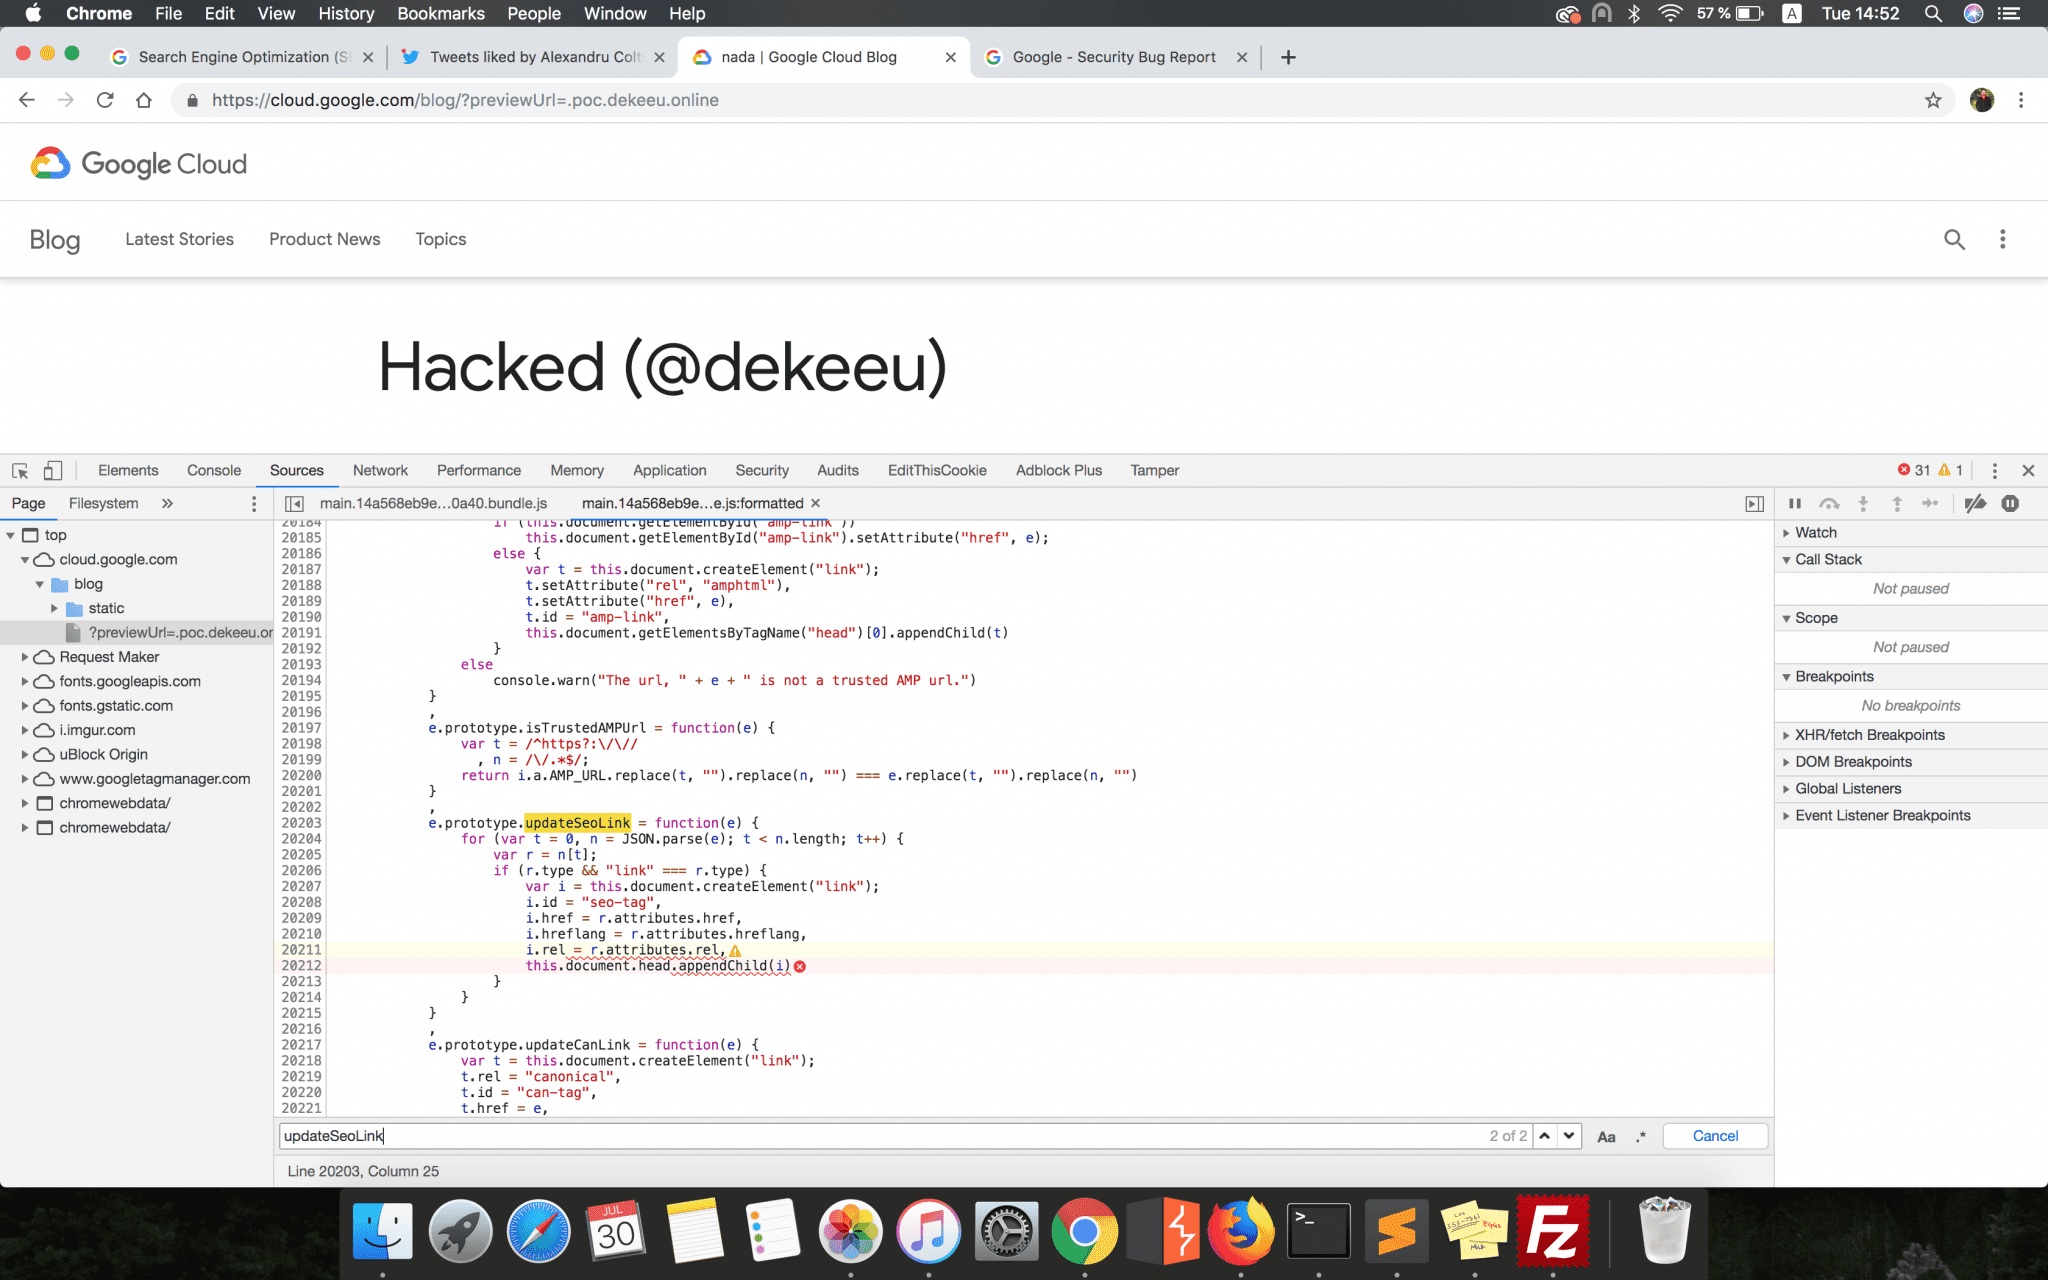The image size is (2048, 1280).
Task: Open the Network DevTools tab
Action: pos(380,470)
